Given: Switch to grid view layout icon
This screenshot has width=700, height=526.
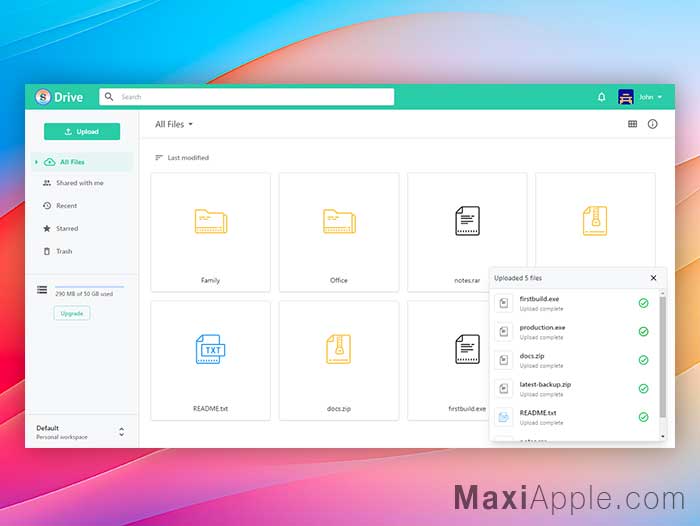Looking at the screenshot, I should point(632,124).
